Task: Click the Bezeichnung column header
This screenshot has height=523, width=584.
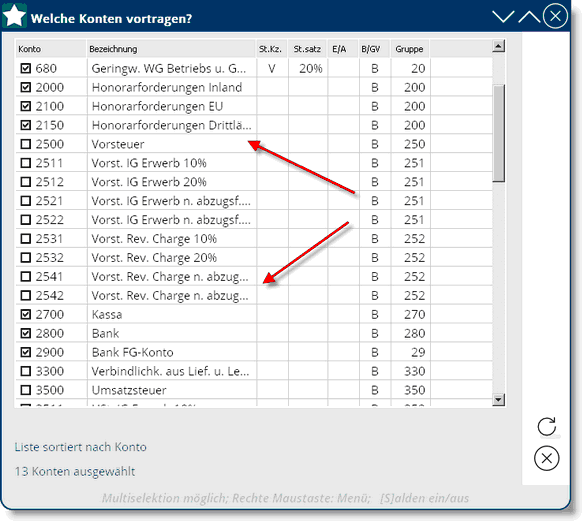Action: pos(171,49)
